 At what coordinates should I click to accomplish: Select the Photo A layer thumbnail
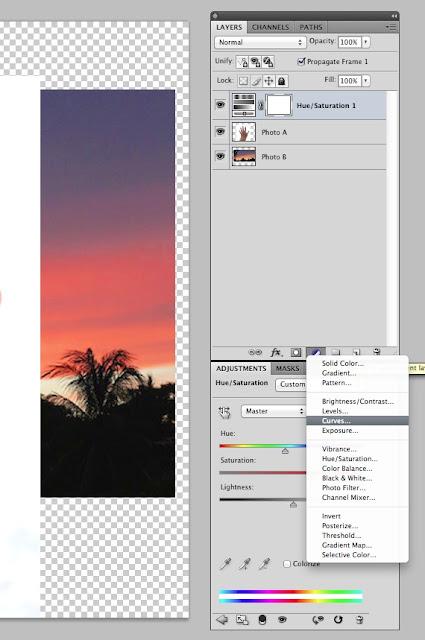pyautogui.click(x=244, y=132)
